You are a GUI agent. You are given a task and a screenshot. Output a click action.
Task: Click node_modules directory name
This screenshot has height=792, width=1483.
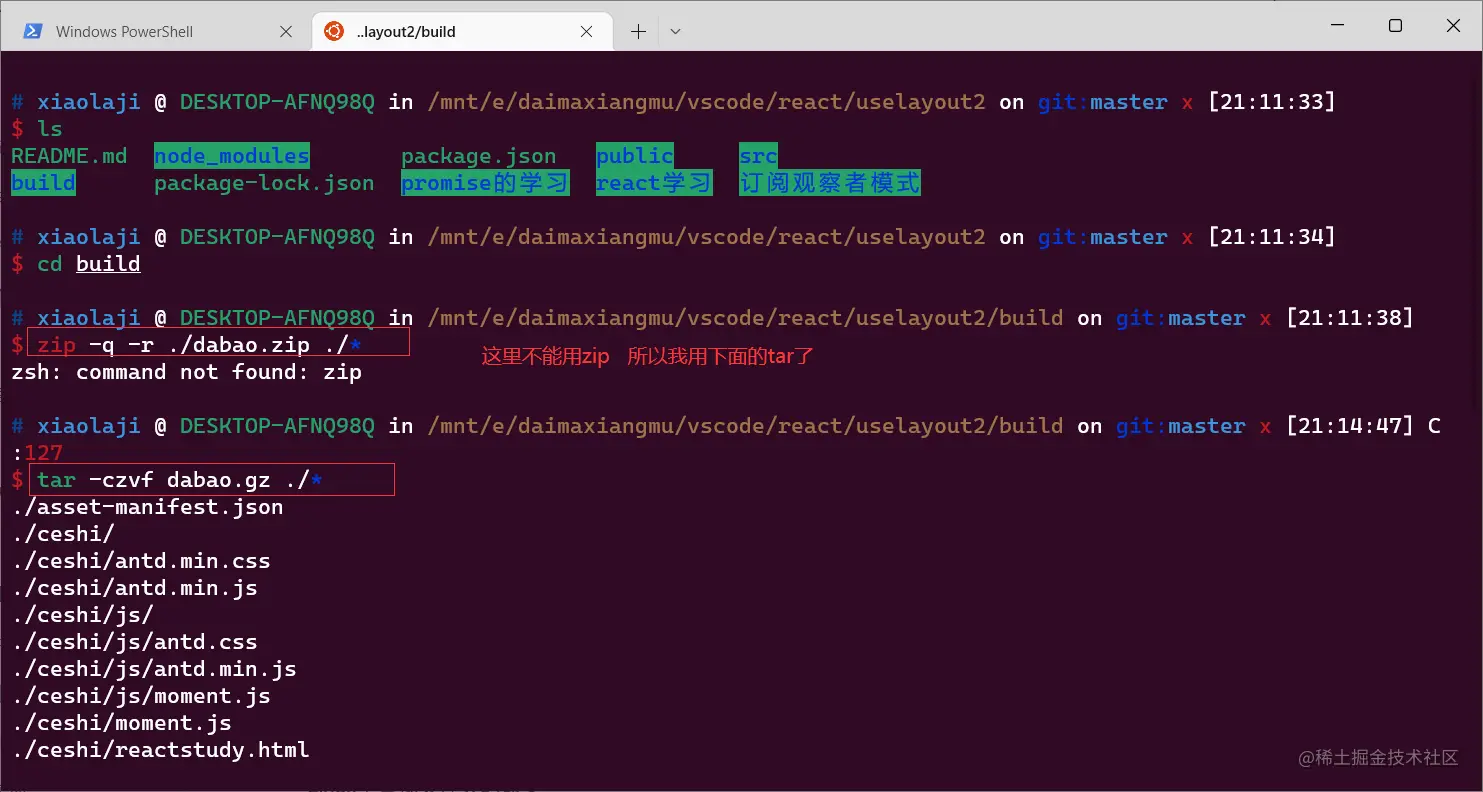click(232, 156)
